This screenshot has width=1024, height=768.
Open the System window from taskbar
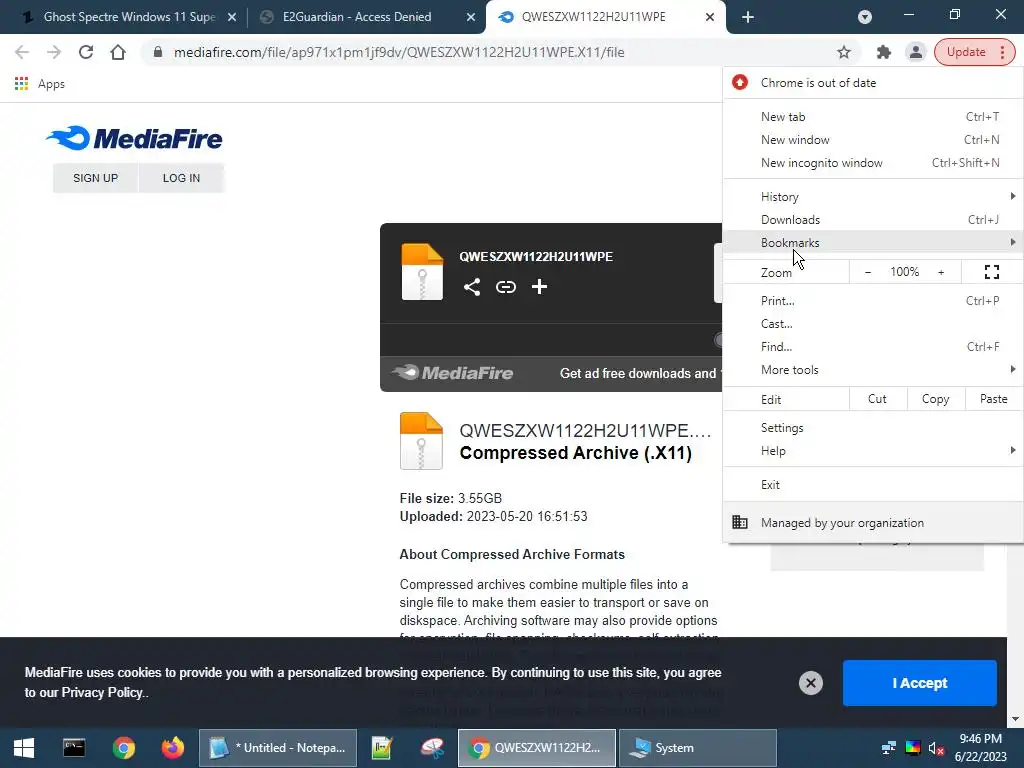point(697,748)
